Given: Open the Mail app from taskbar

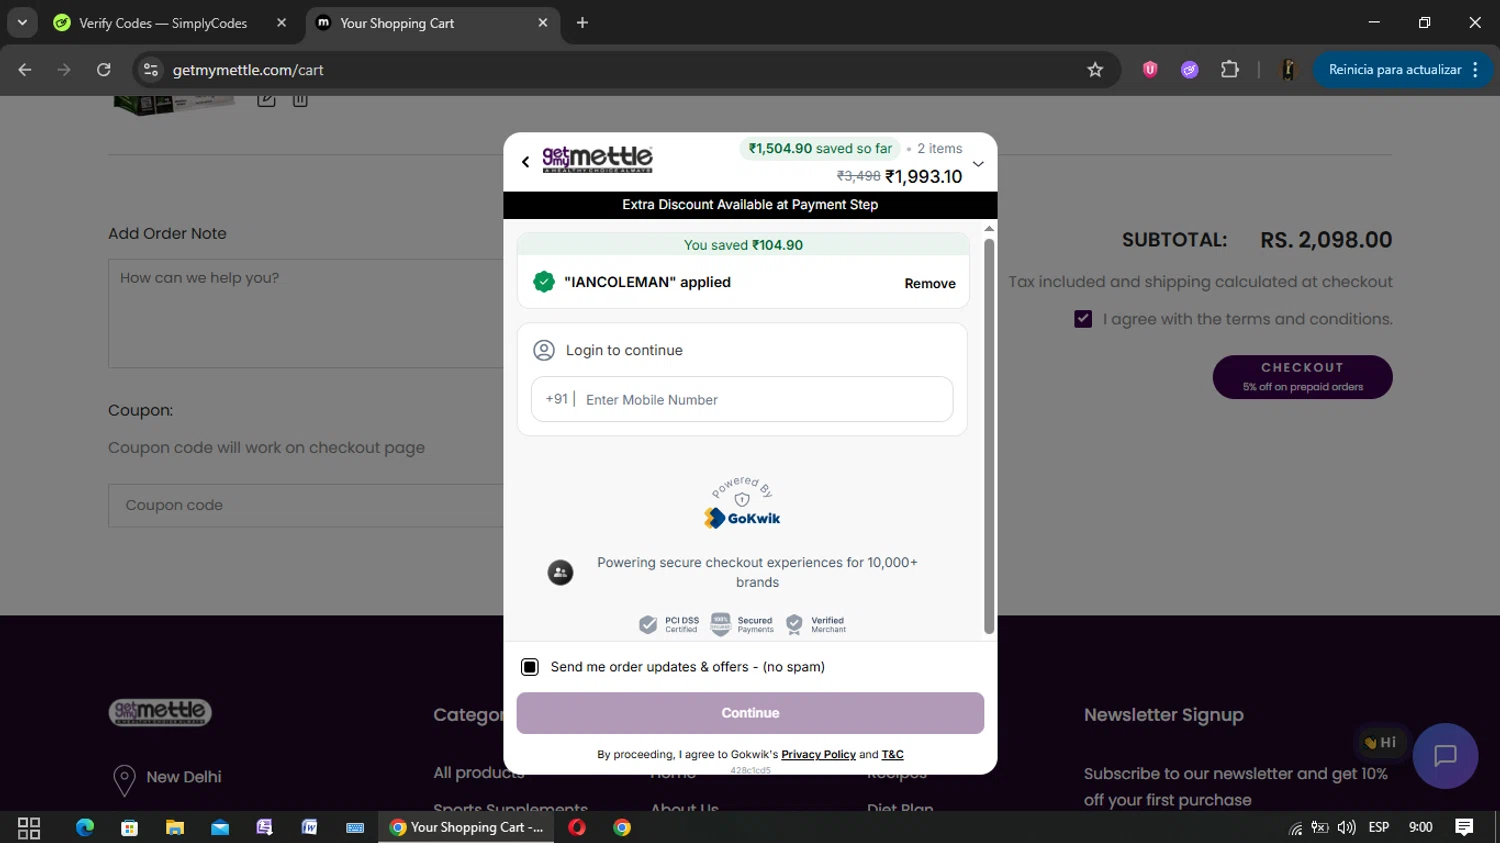Looking at the screenshot, I should (220, 827).
